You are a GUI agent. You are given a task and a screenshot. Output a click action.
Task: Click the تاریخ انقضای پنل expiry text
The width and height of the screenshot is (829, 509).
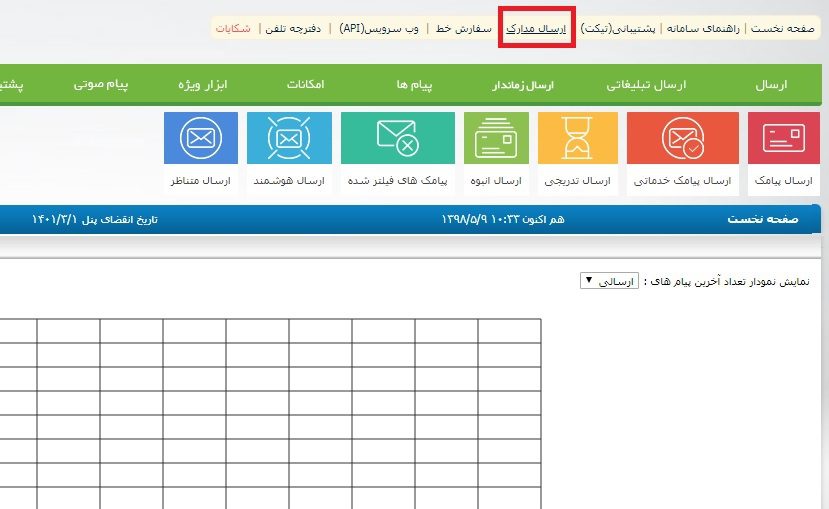(x=95, y=219)
